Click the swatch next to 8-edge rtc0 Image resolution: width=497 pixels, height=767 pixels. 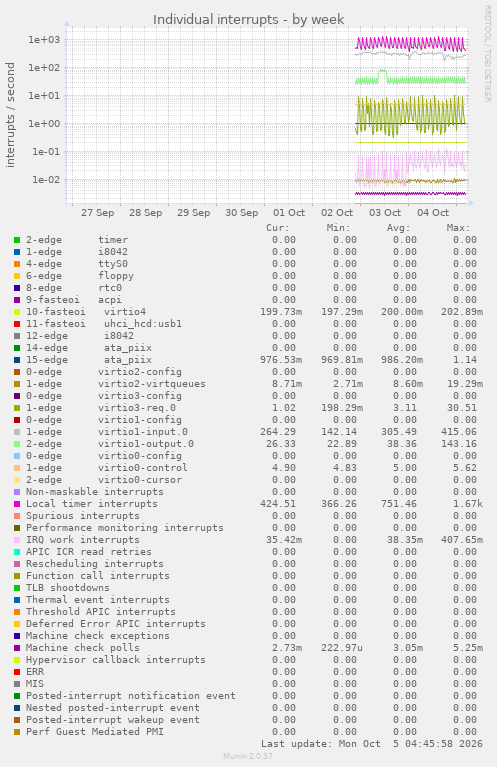pyautogui.click(x=17, y=288)
